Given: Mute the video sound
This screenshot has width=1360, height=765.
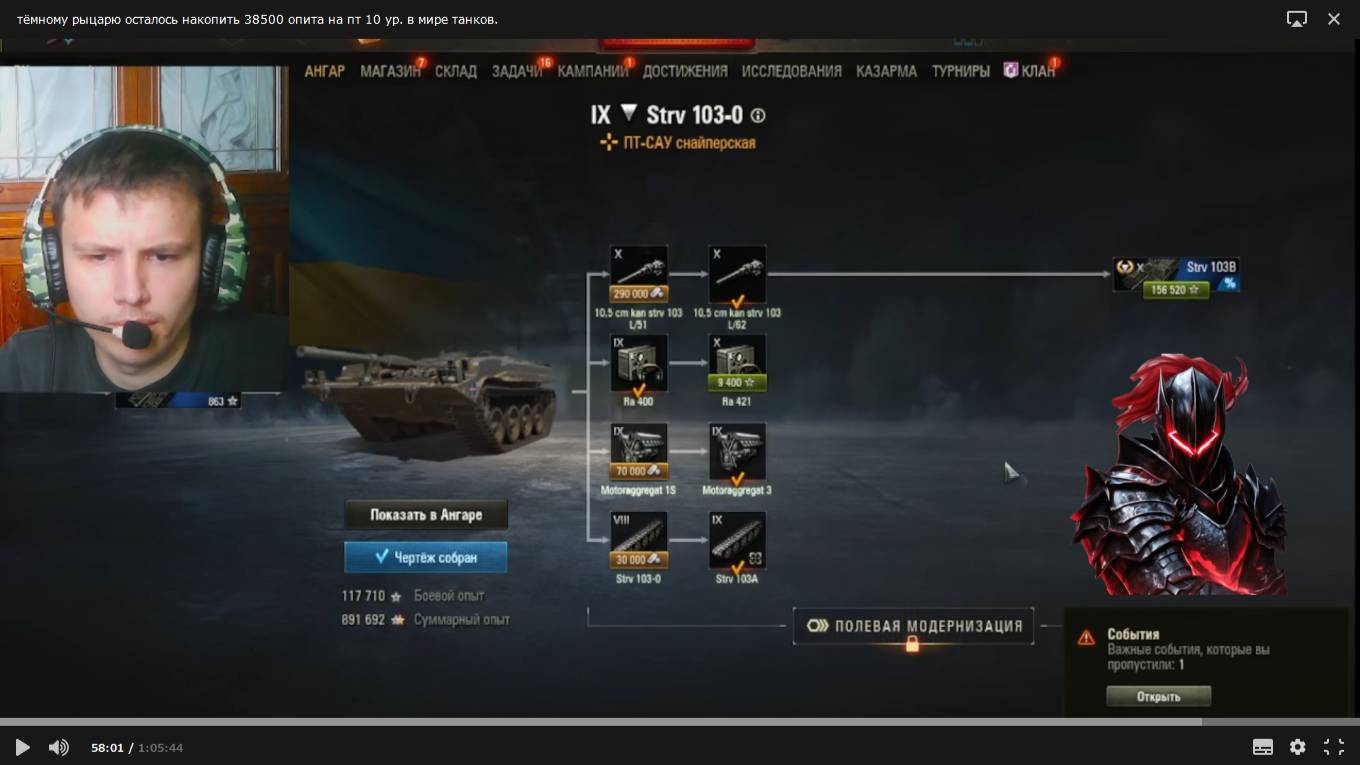Looking at the screenshot, I should click(59, 747).
